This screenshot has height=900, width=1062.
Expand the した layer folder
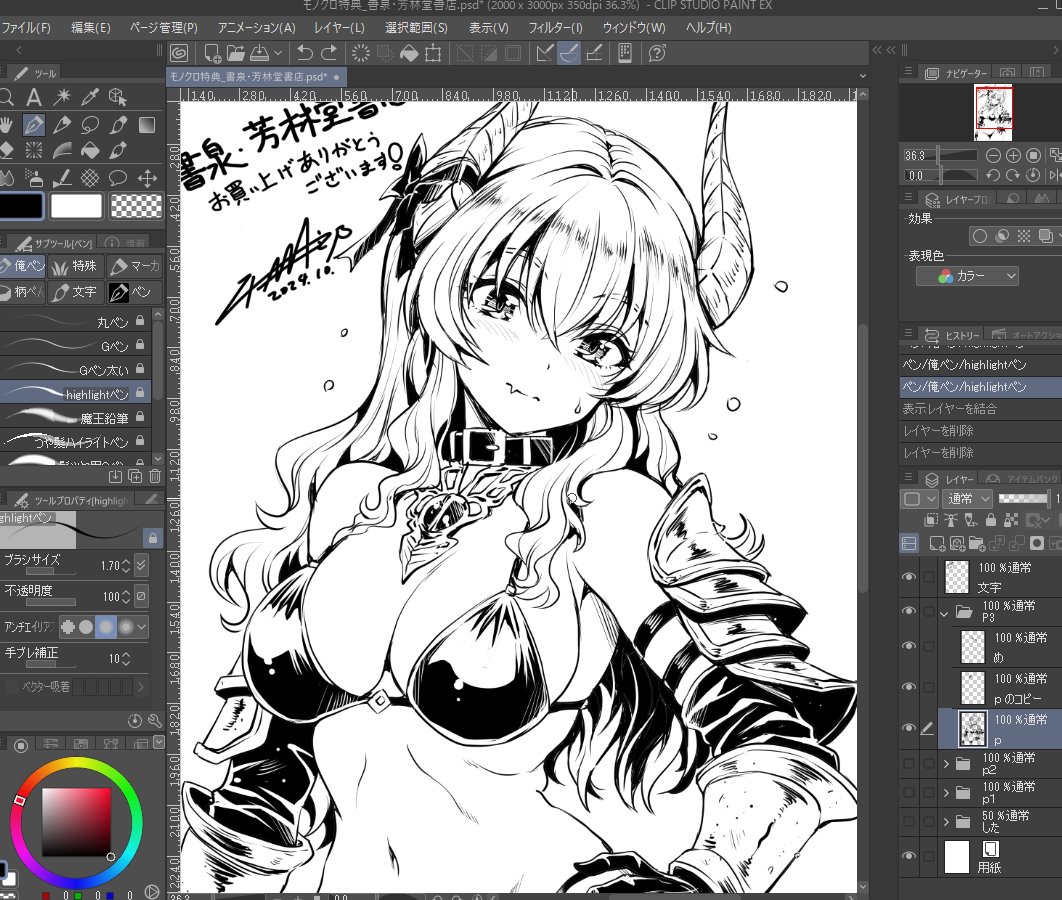(x=946, y=821)
